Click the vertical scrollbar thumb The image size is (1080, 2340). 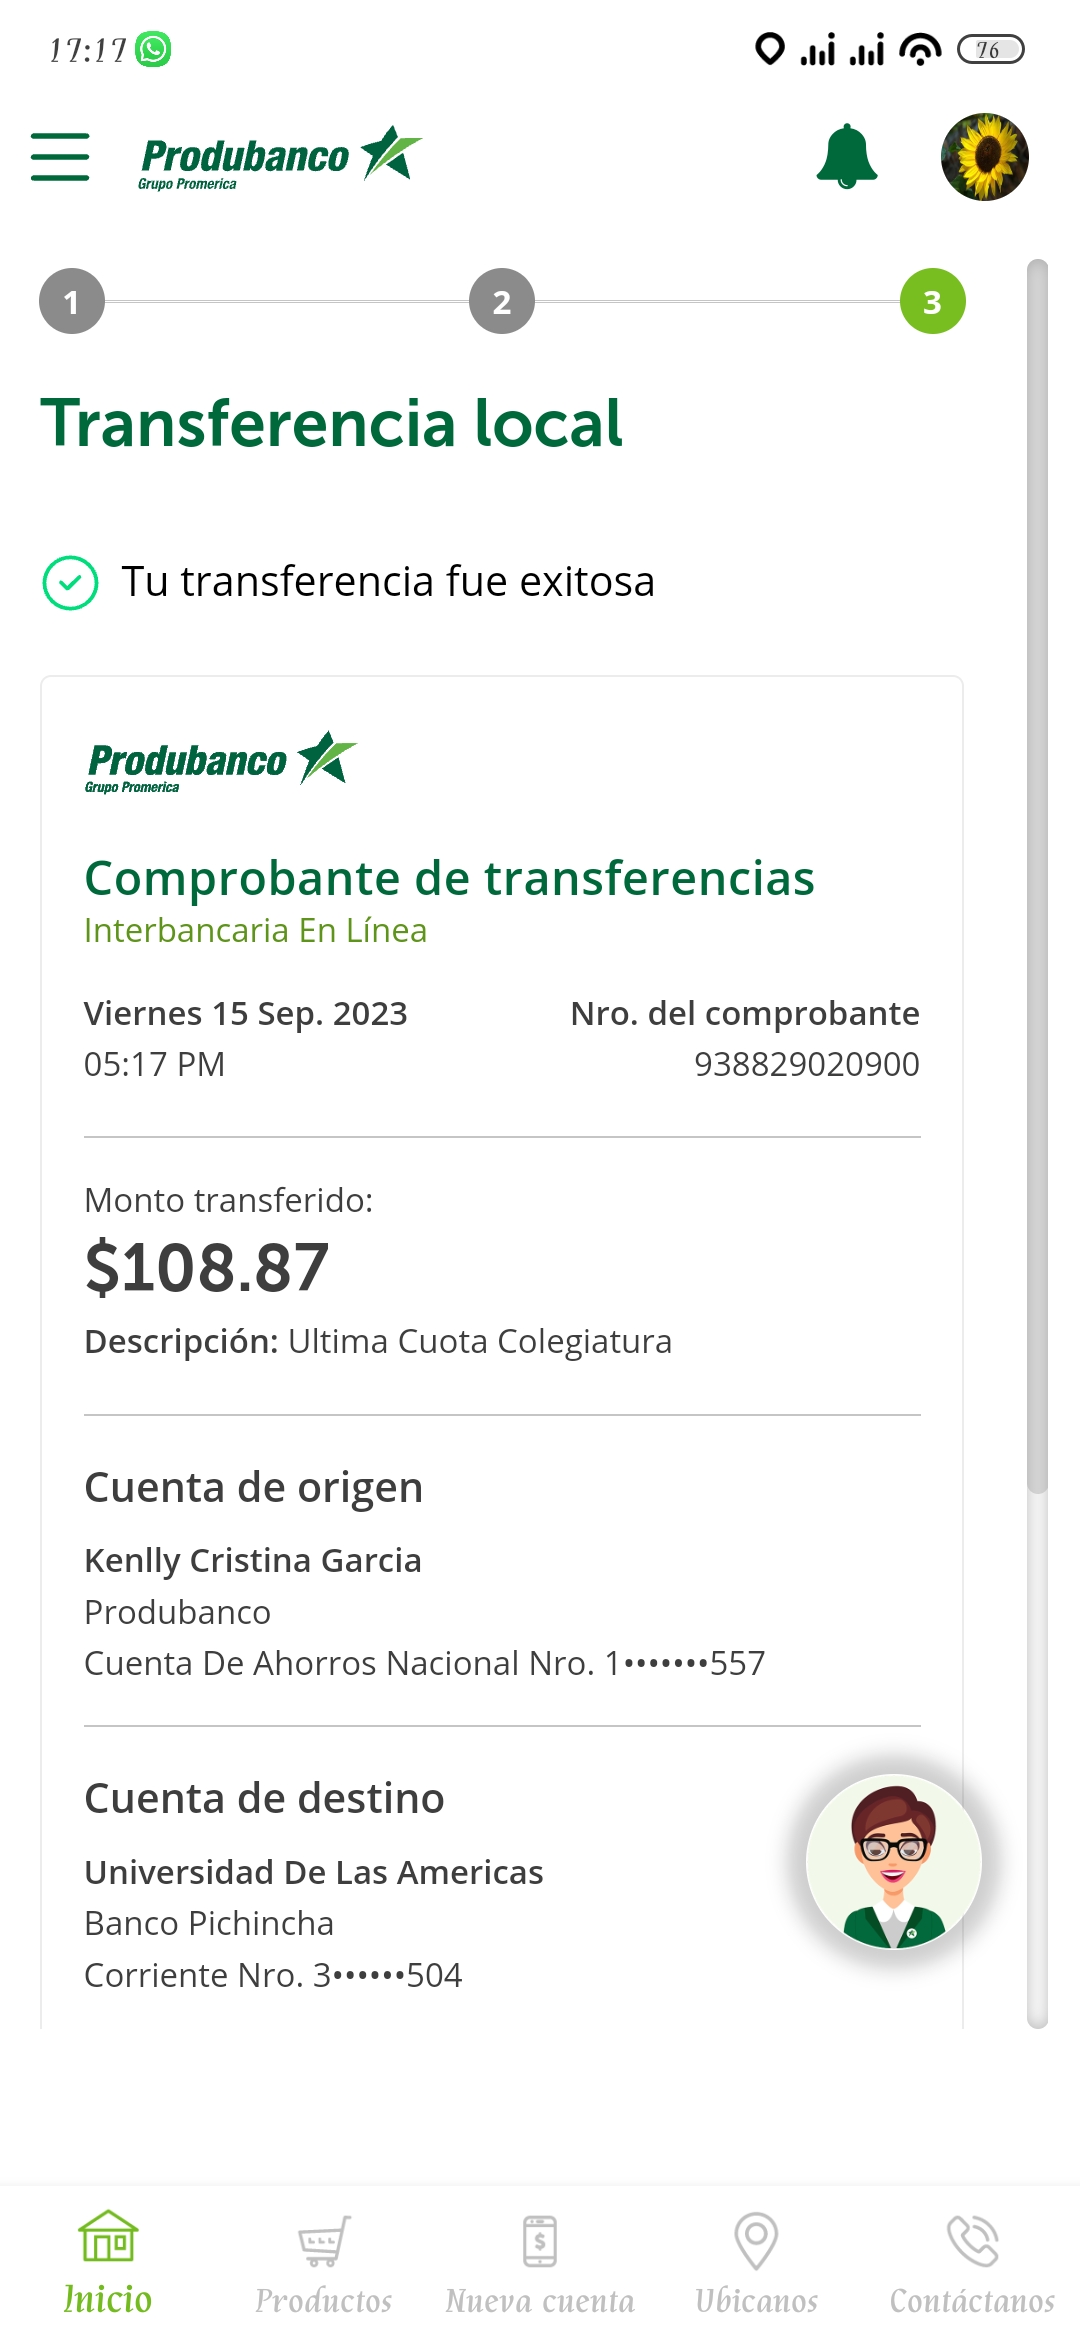[1038, 875]
